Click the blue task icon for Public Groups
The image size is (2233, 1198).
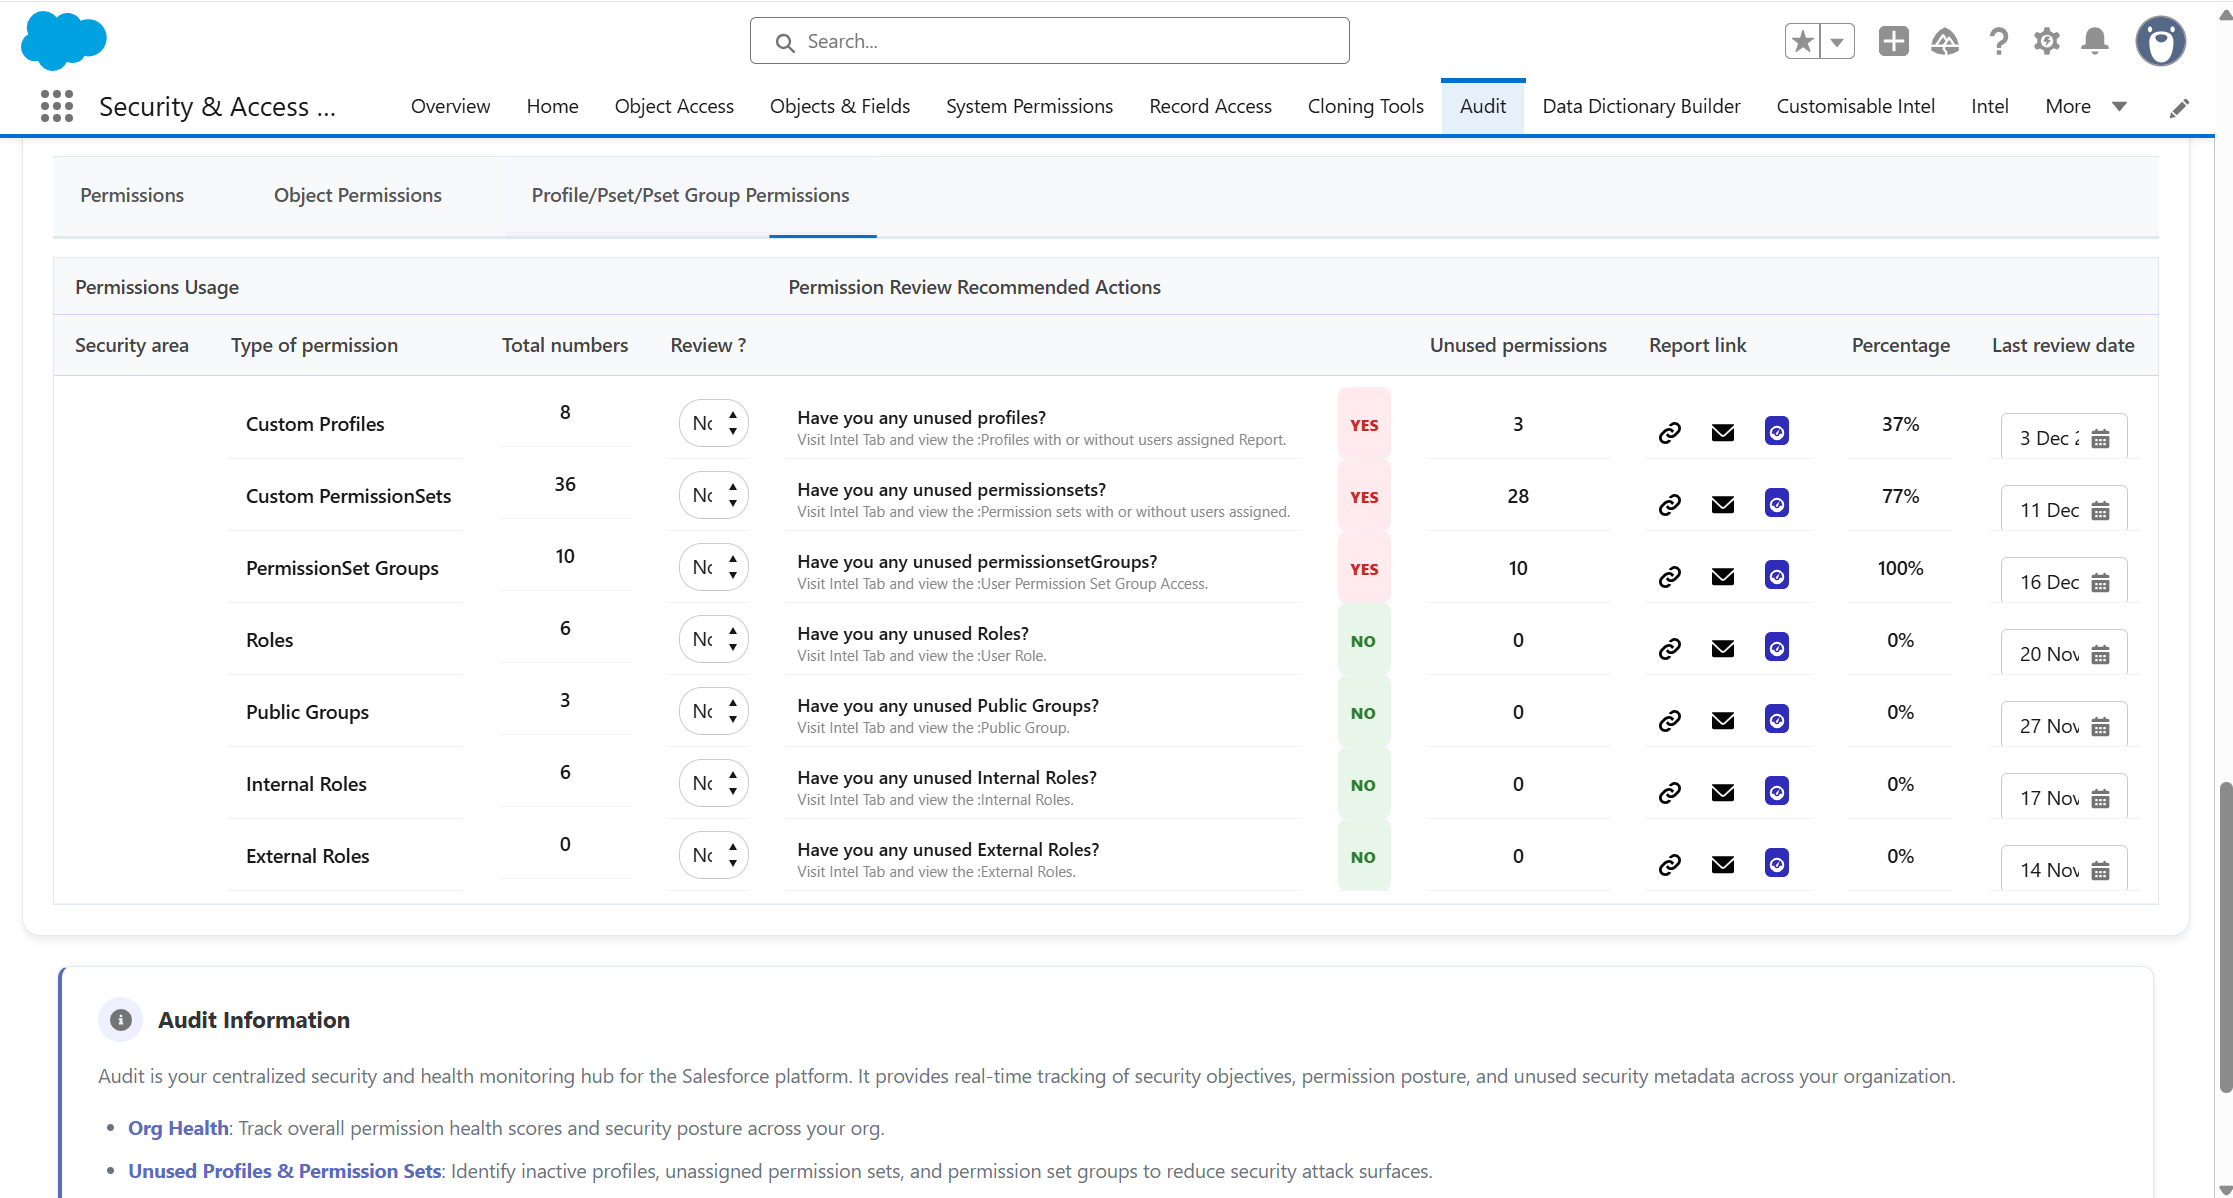pyautogui.click(x=1777, y=719)
